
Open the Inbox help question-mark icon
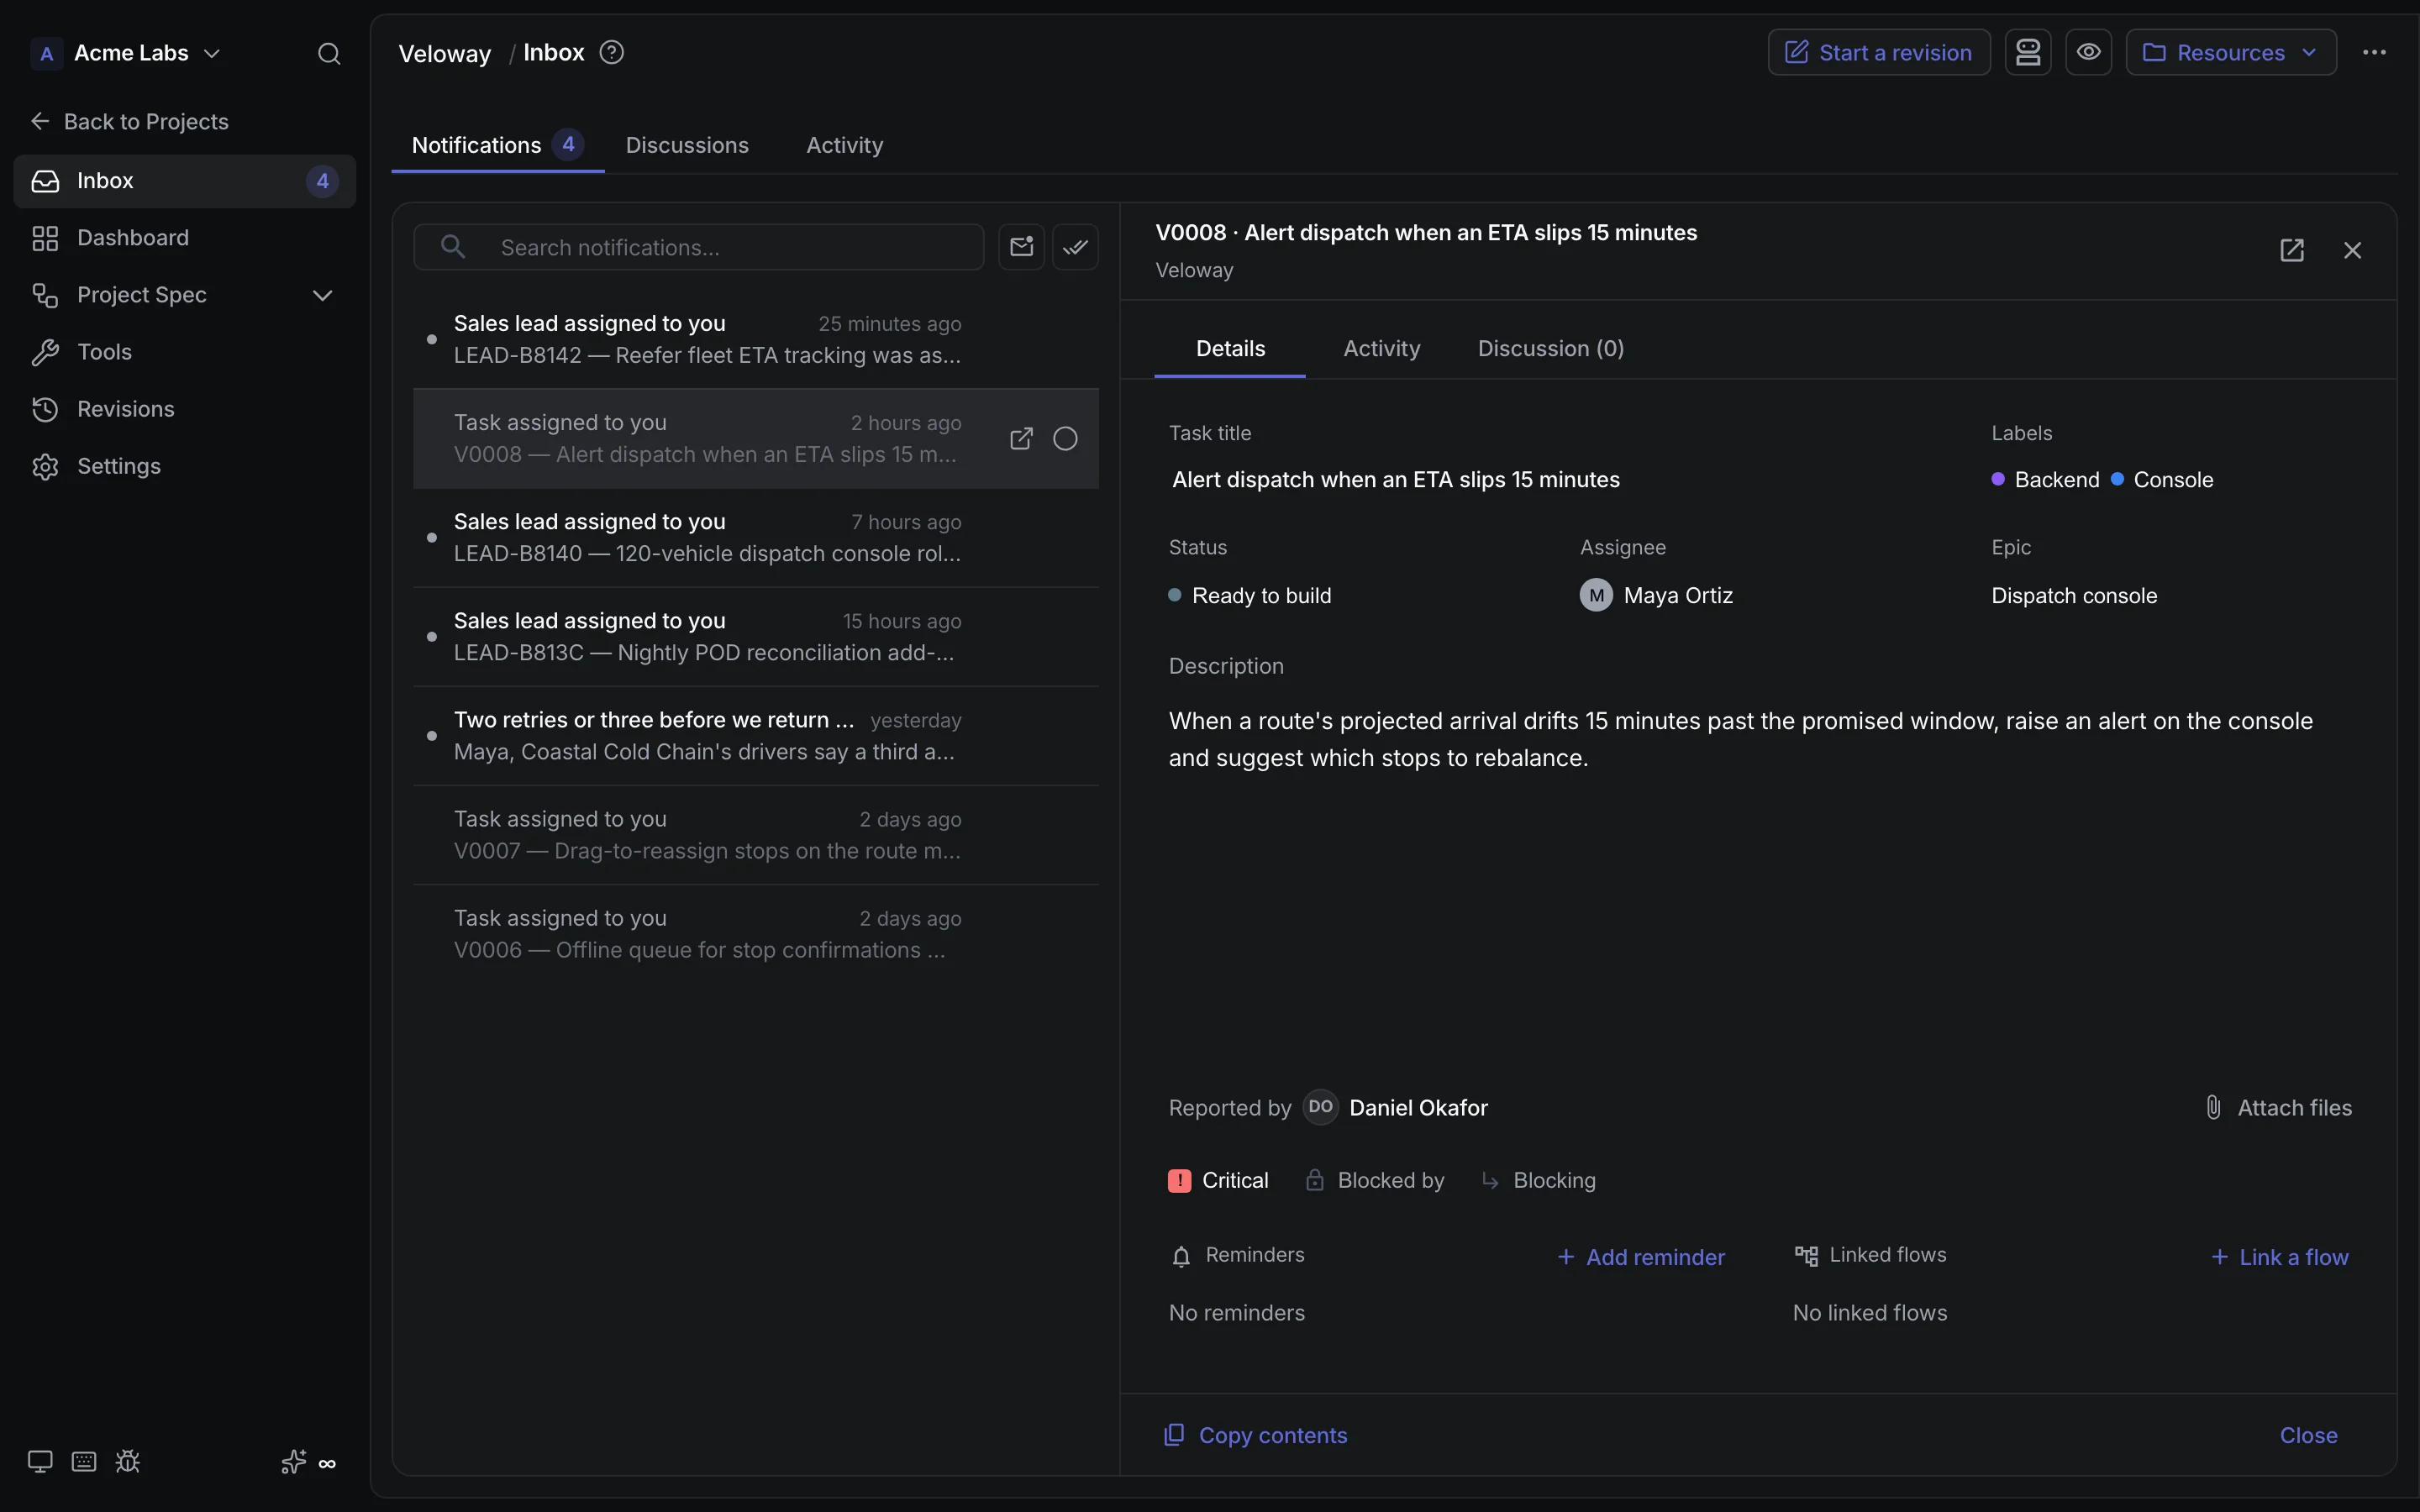click(611, 52)
